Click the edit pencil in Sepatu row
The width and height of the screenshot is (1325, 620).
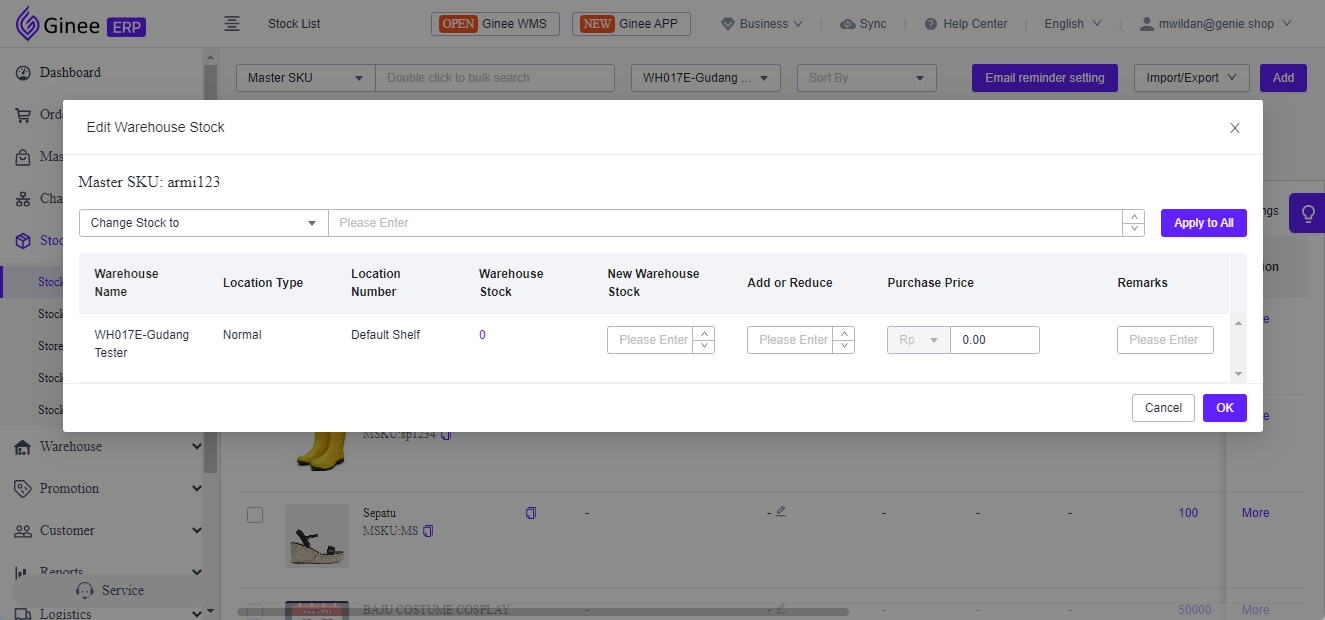[781, 511]
